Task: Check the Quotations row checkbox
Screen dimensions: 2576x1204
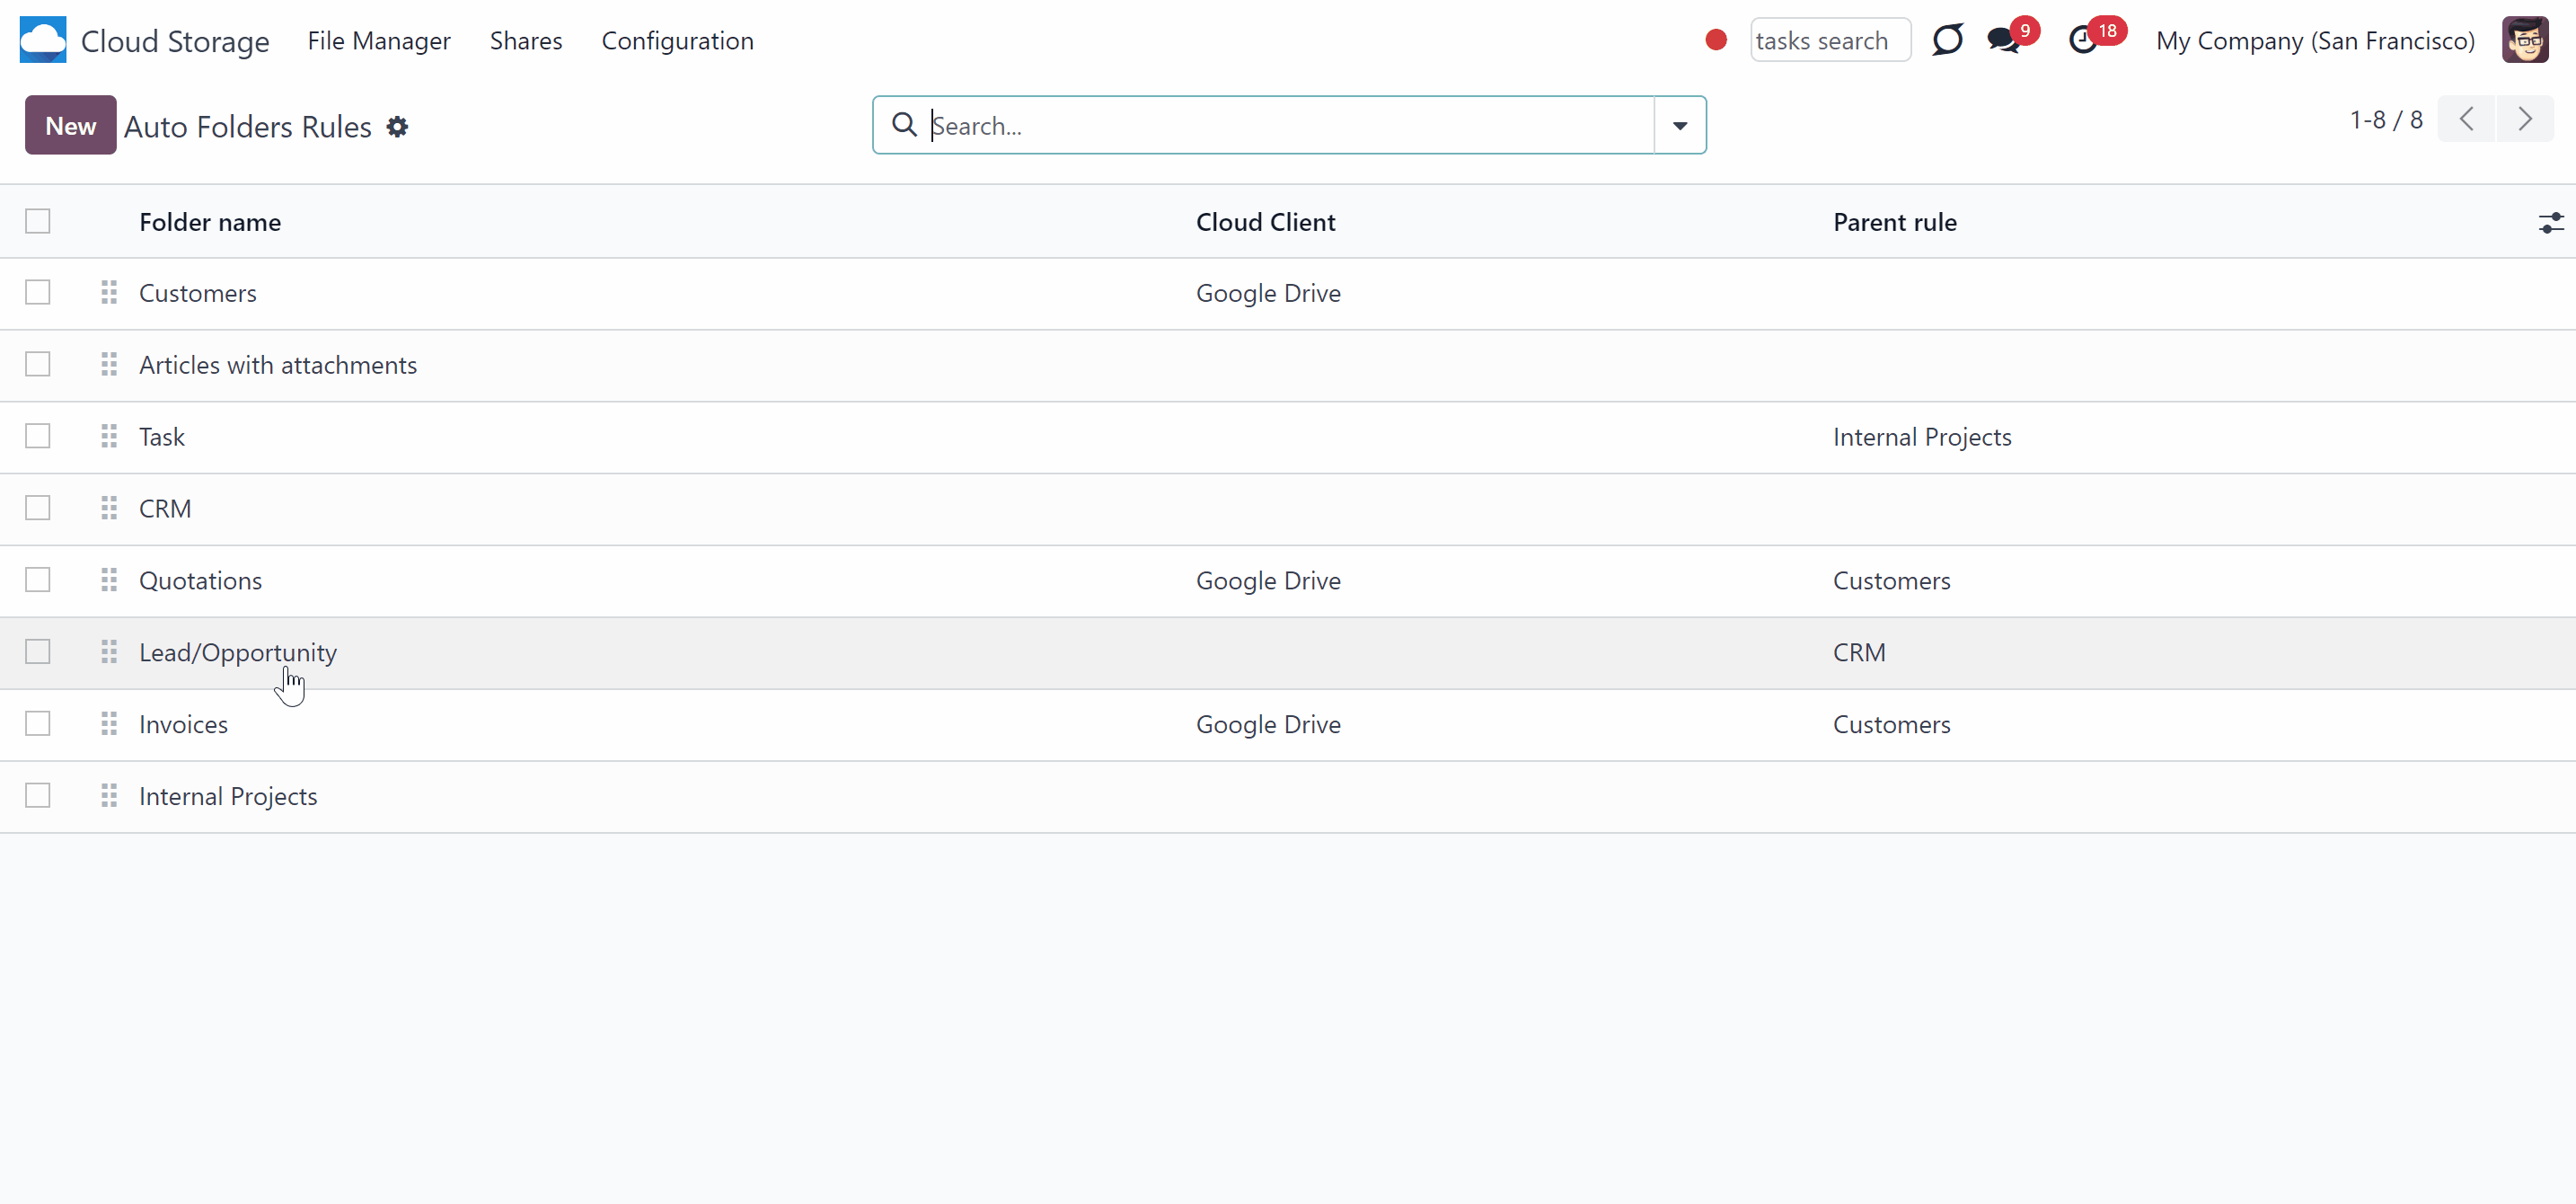Action: pos(38,580)
